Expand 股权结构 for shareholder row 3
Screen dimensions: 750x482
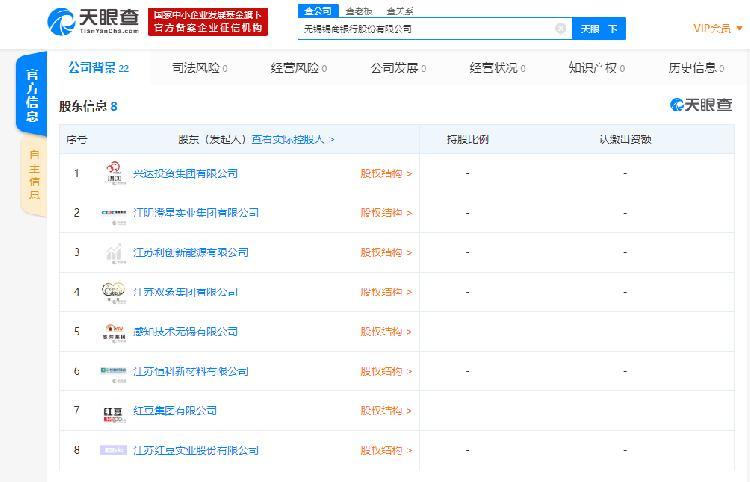tap(386, 252)
